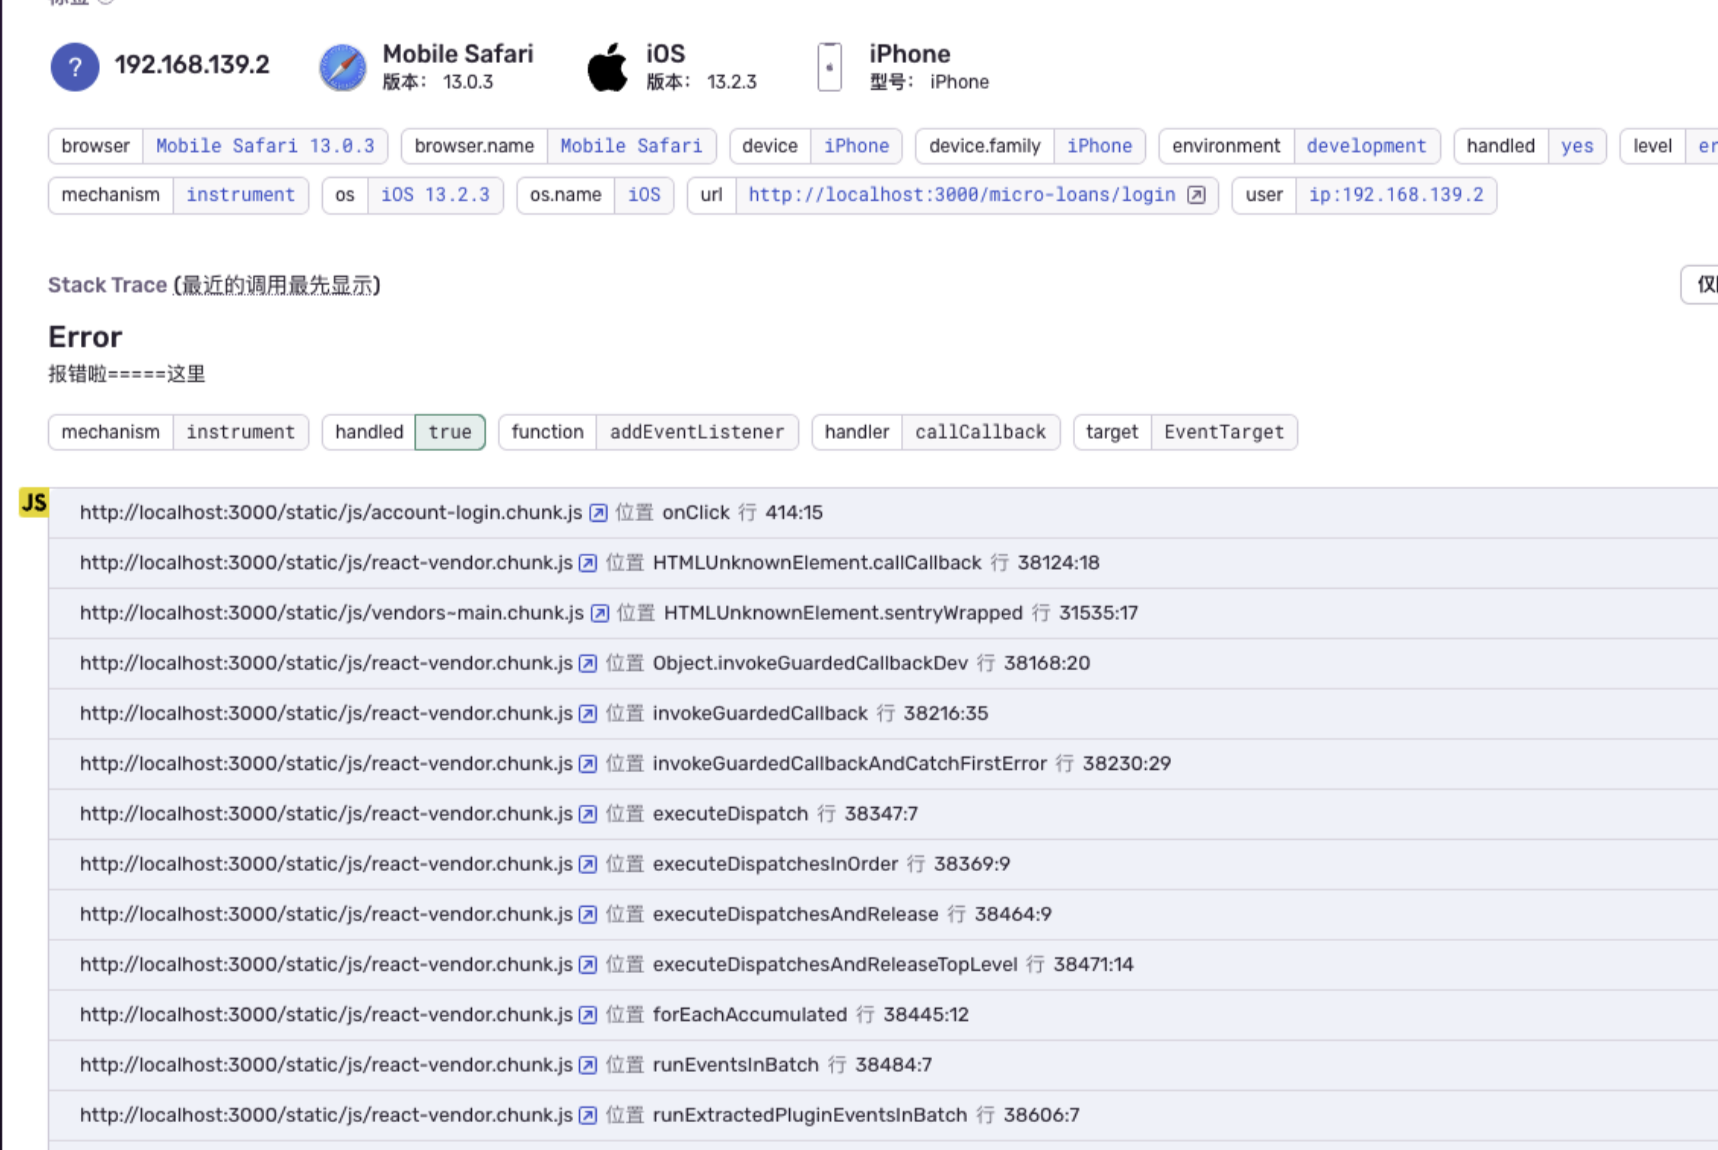1718x1150 pixels.
Task: Open the url tag external link icon
Action: (x=1196, y=195)
